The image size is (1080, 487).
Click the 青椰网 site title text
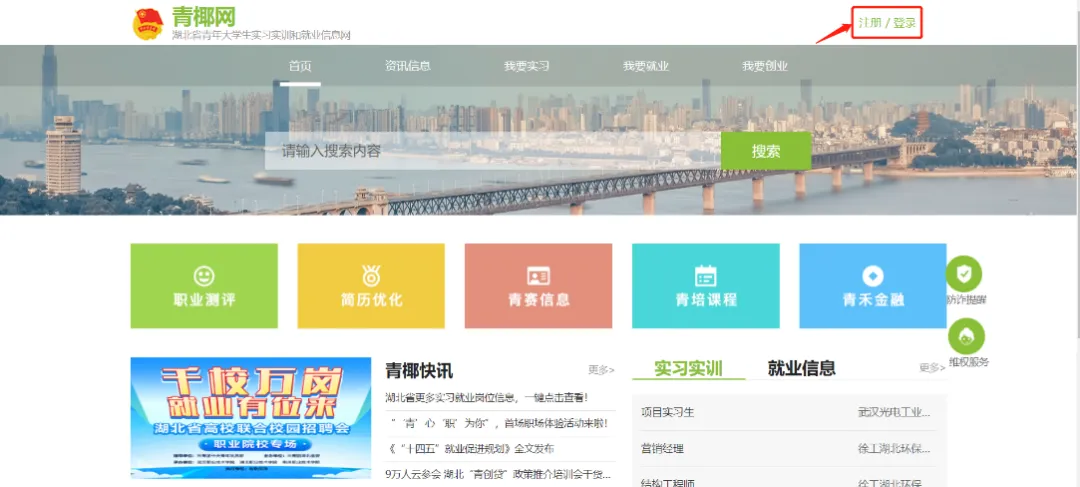pos(203,17)
